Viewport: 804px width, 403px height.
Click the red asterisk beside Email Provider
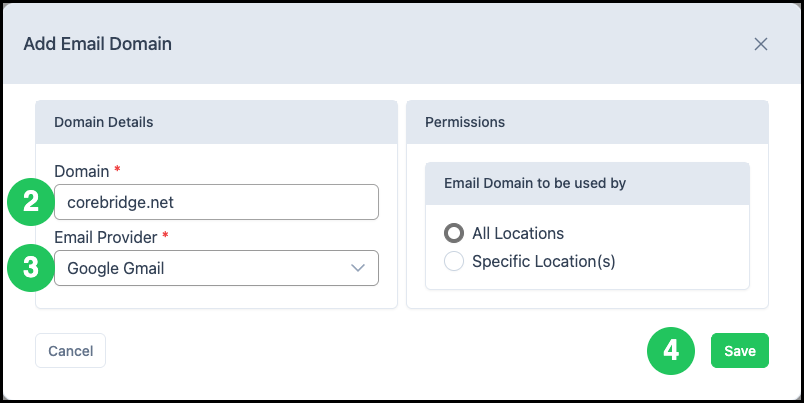[165, 235]
